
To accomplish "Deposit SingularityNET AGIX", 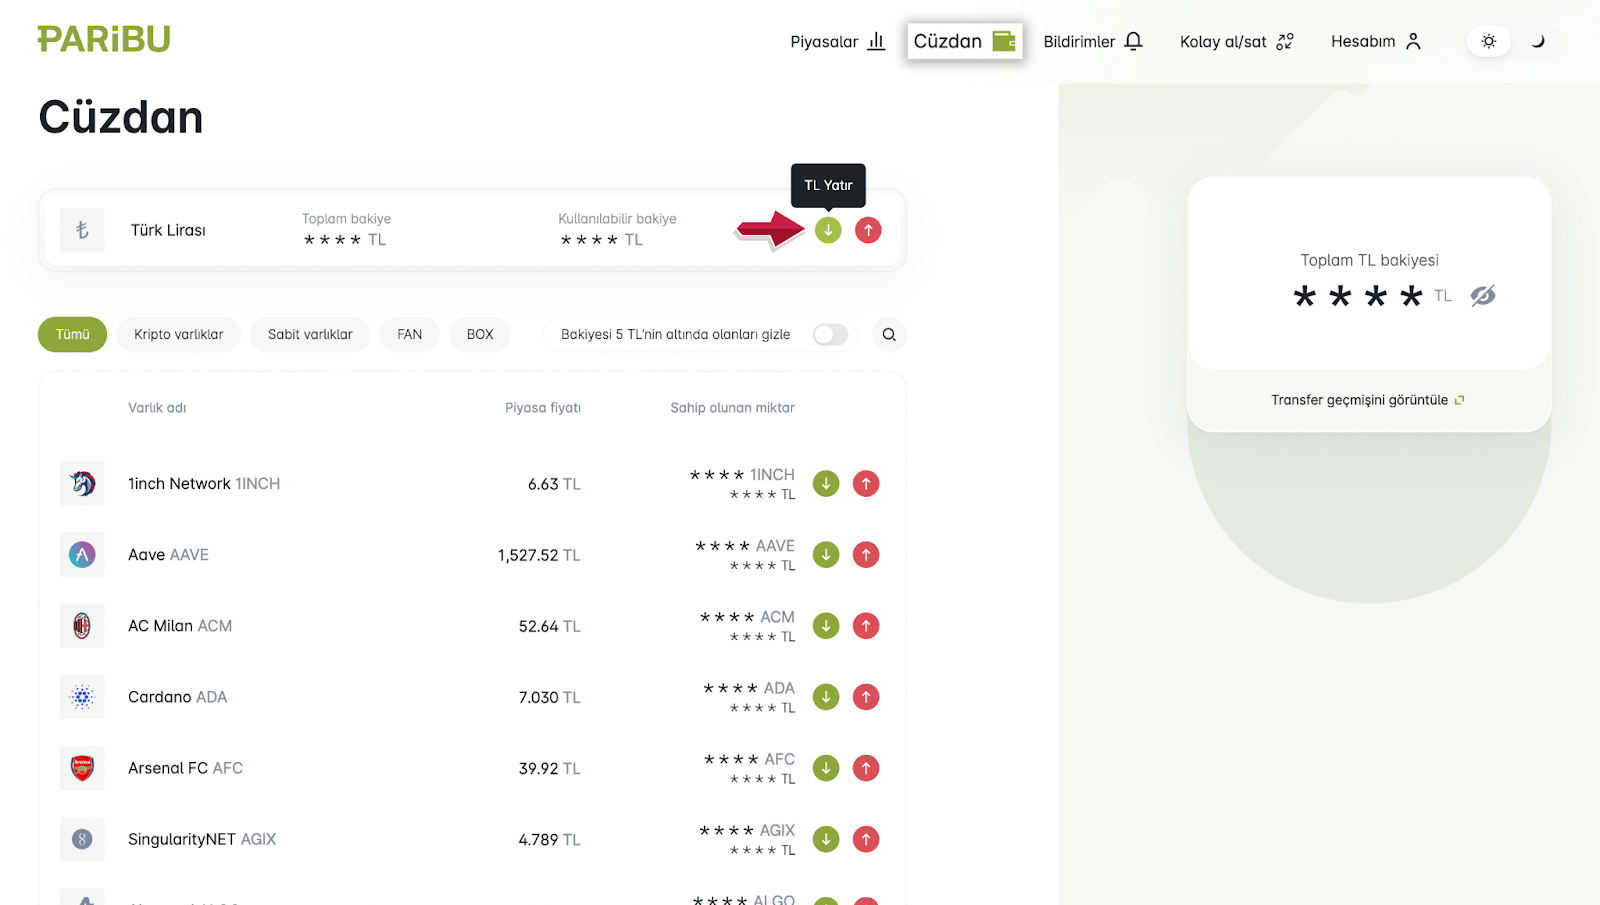I will coord(826,839).
